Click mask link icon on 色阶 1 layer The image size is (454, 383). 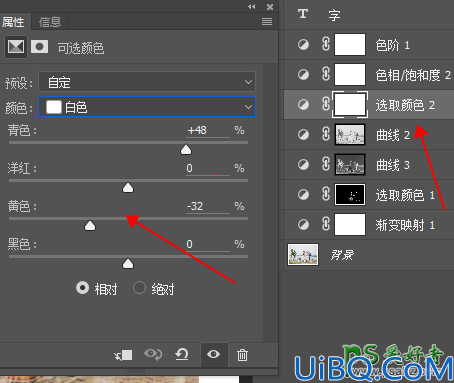(x=326, y=44)
